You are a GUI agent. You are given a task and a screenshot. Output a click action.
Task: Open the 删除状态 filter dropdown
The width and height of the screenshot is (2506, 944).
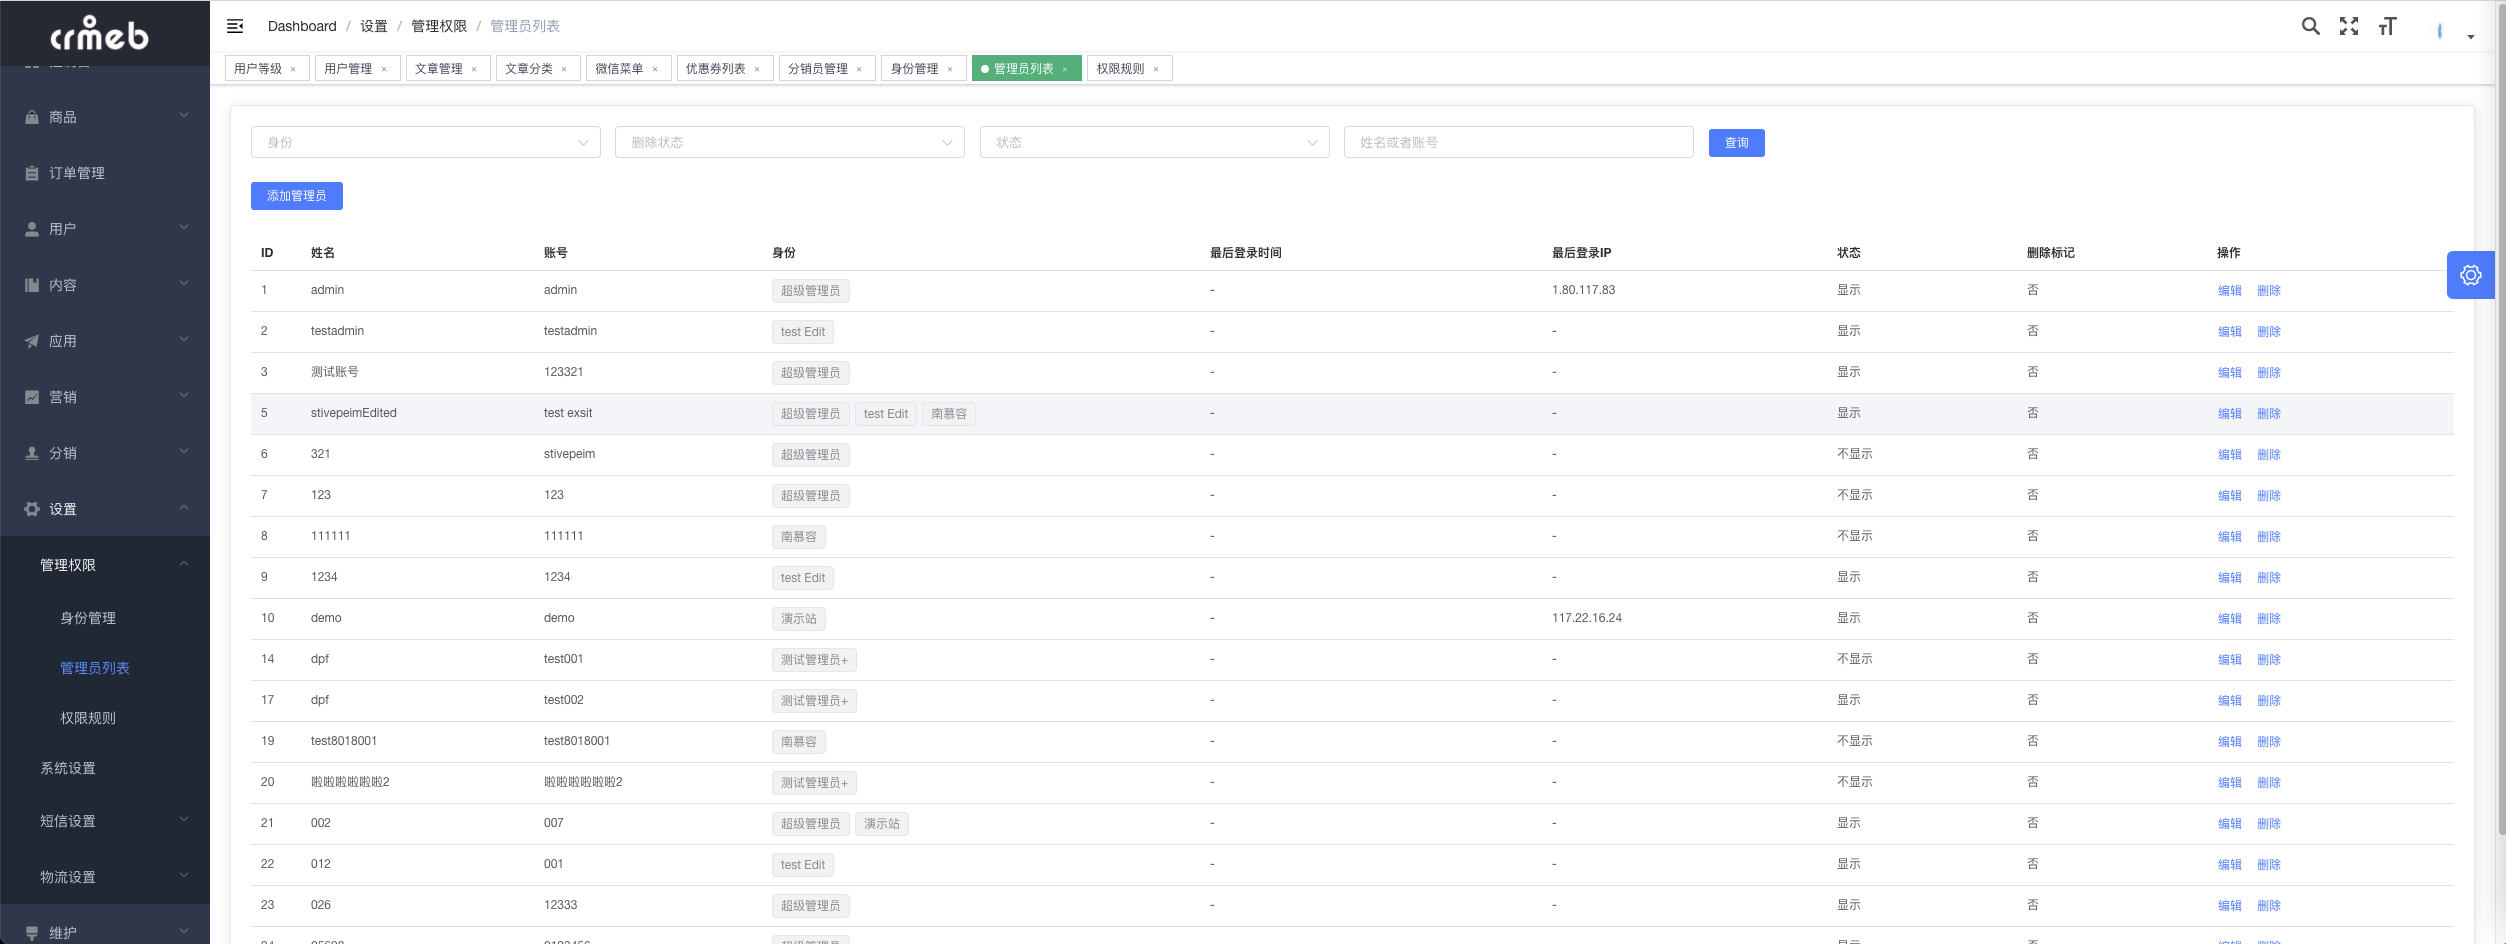(x=789, y=142)
